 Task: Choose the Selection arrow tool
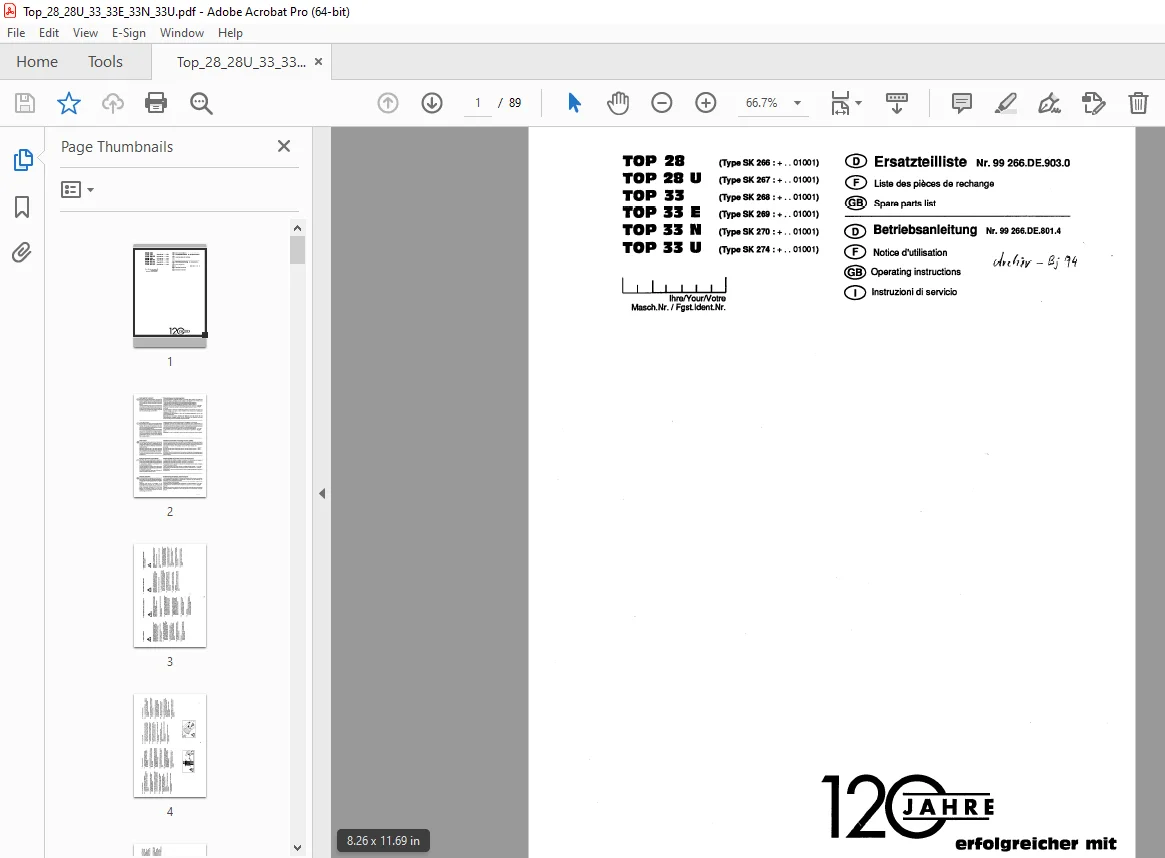(x=574, y=103)
